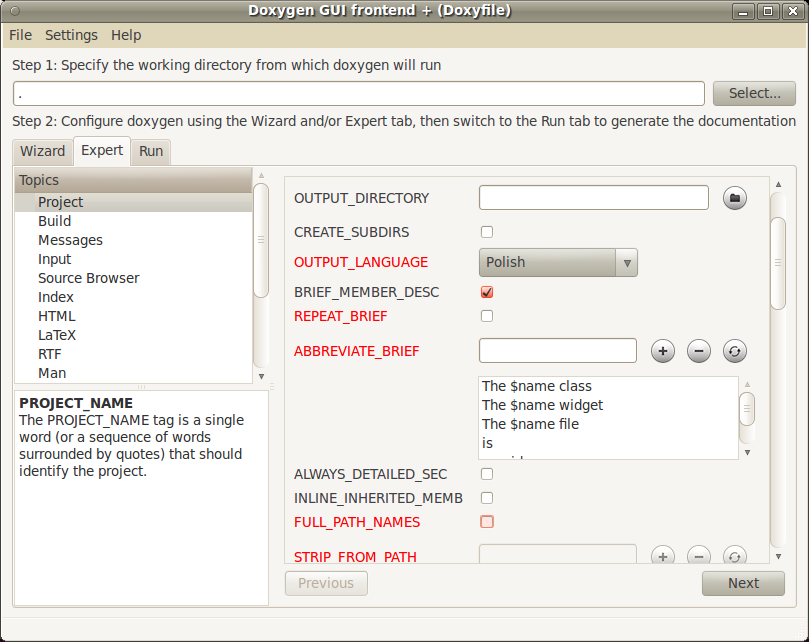Click scroll-down arrow of abbreviation list
The width and height of the screenshot is (809, 642).
pyautogui.click(x=747, y=453)
